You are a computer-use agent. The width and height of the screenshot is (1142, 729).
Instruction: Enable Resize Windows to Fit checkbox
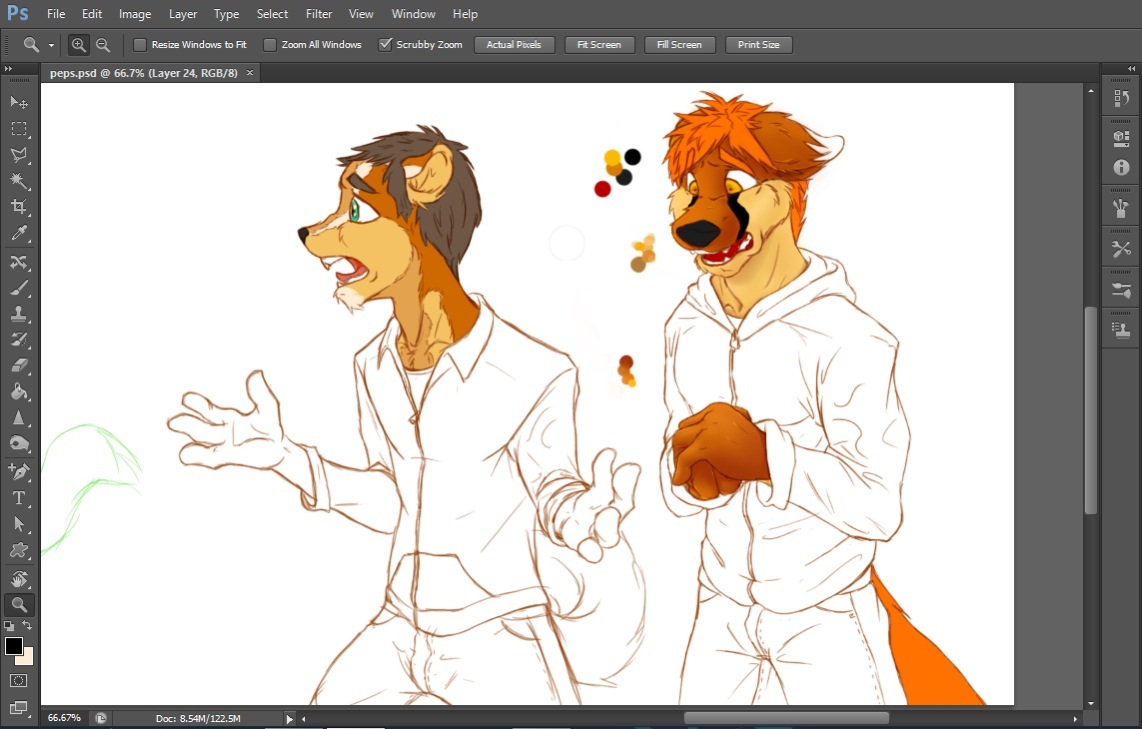point(140,45)
